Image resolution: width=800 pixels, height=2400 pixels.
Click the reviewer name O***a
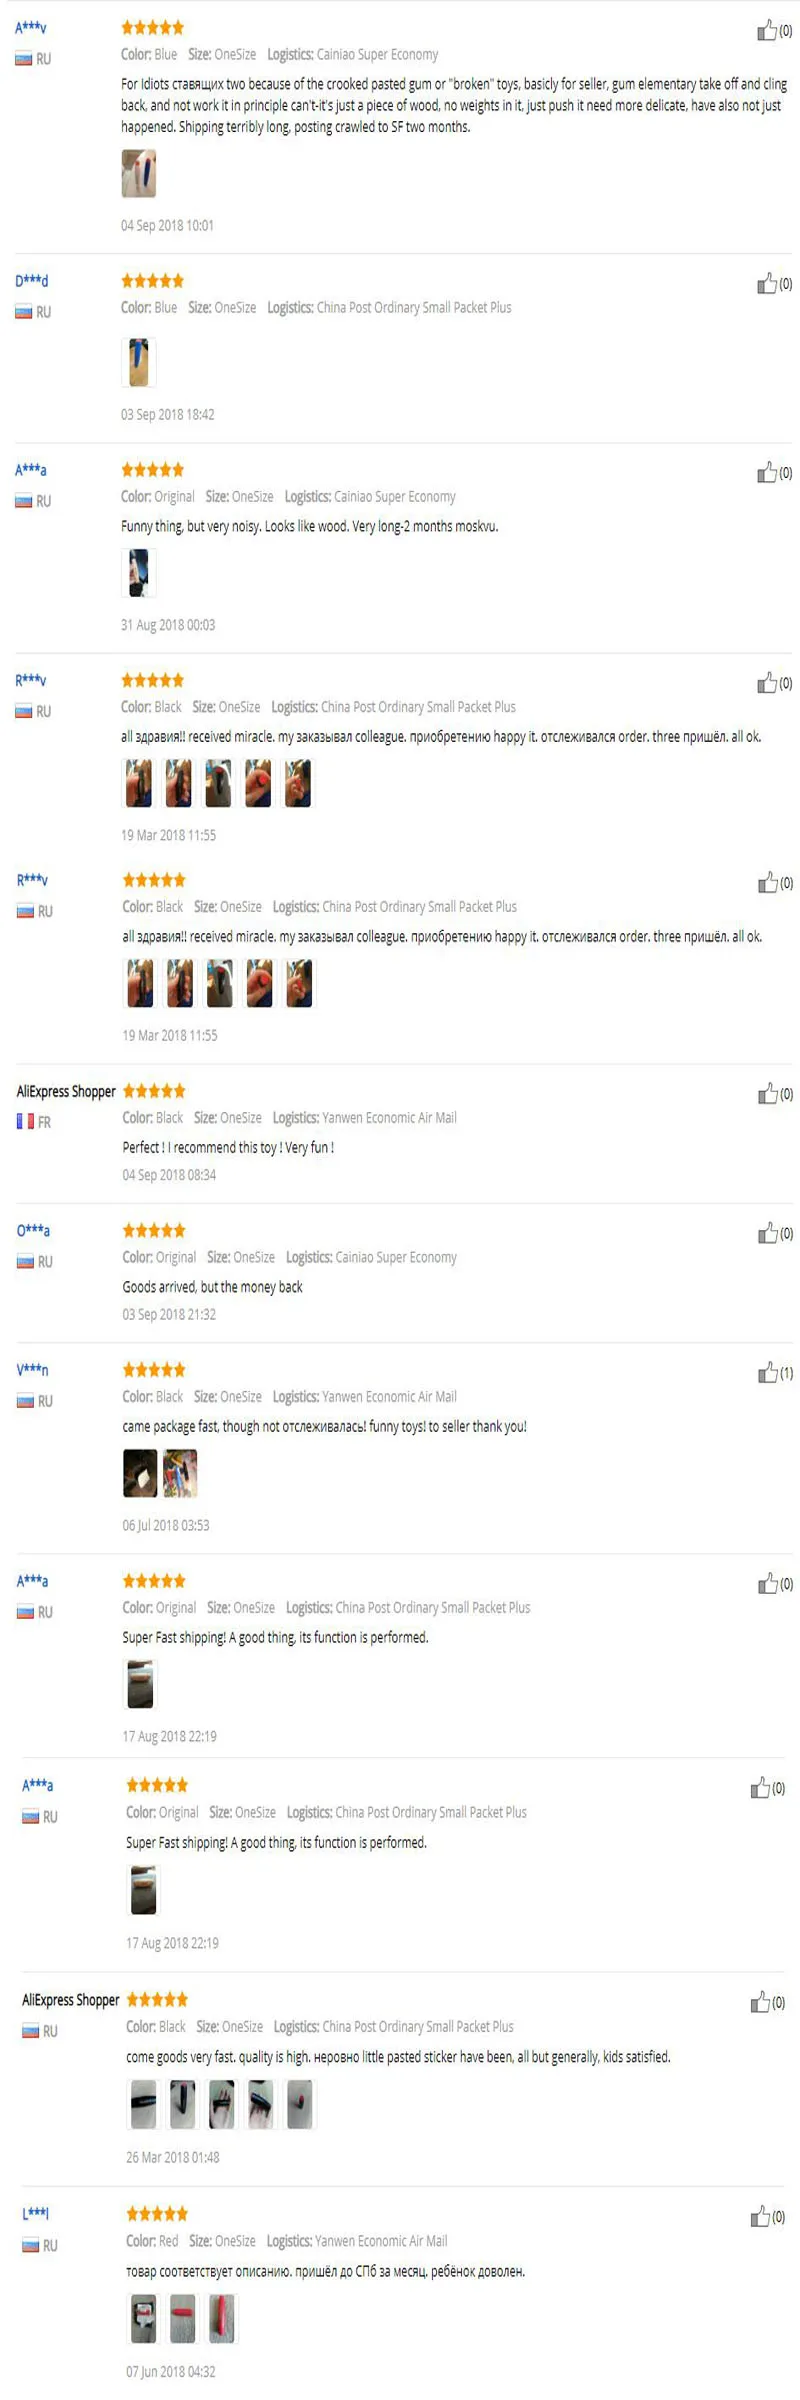[x=33, y=1231]
